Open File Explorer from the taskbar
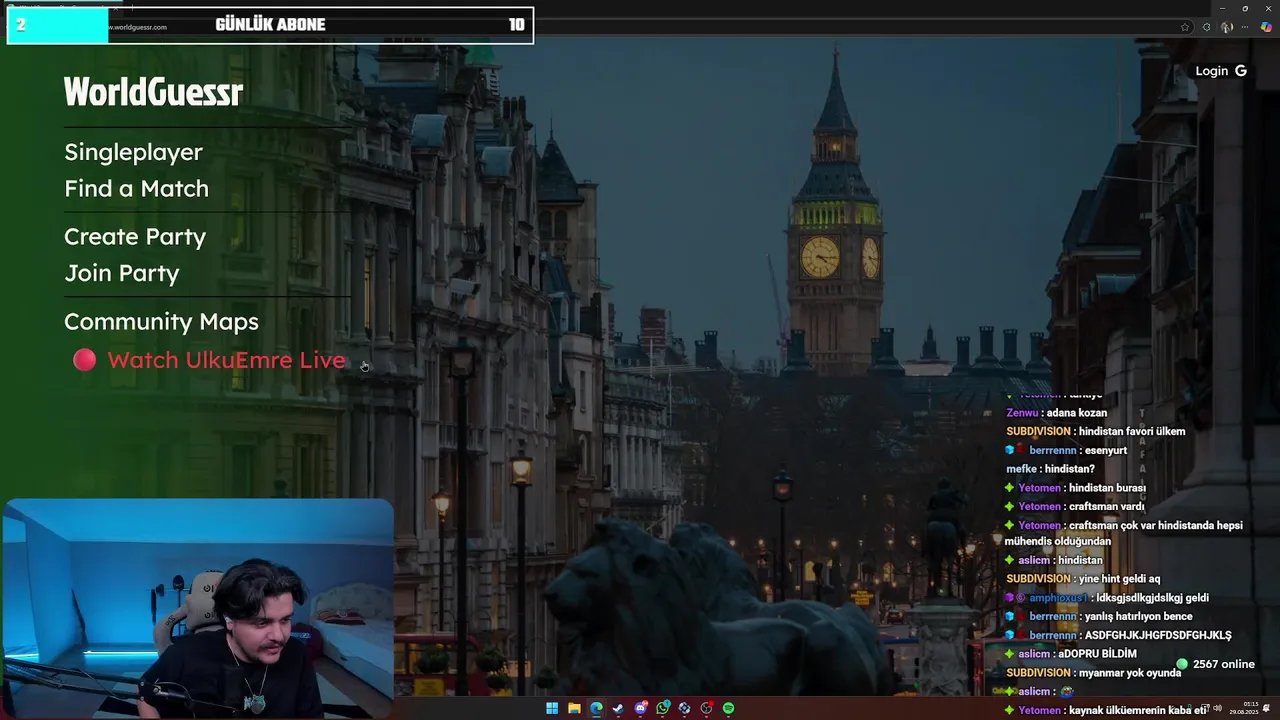Viewport: 1280px width, 720px height. (574, 708)
